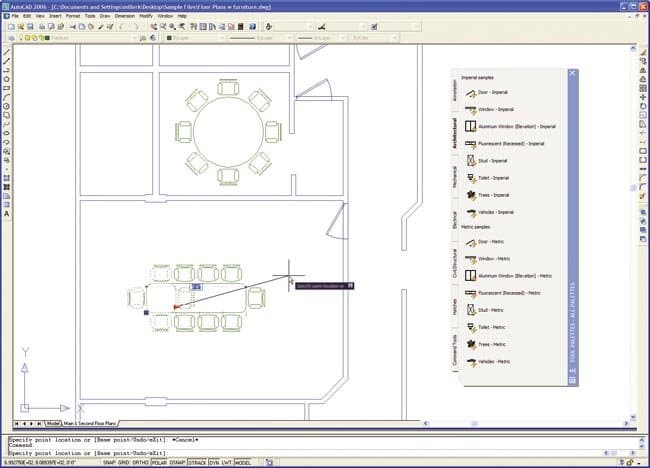Pick the Trees - Metric block
The width and height of the screenshot is (650, 468).
click(485, 344)
